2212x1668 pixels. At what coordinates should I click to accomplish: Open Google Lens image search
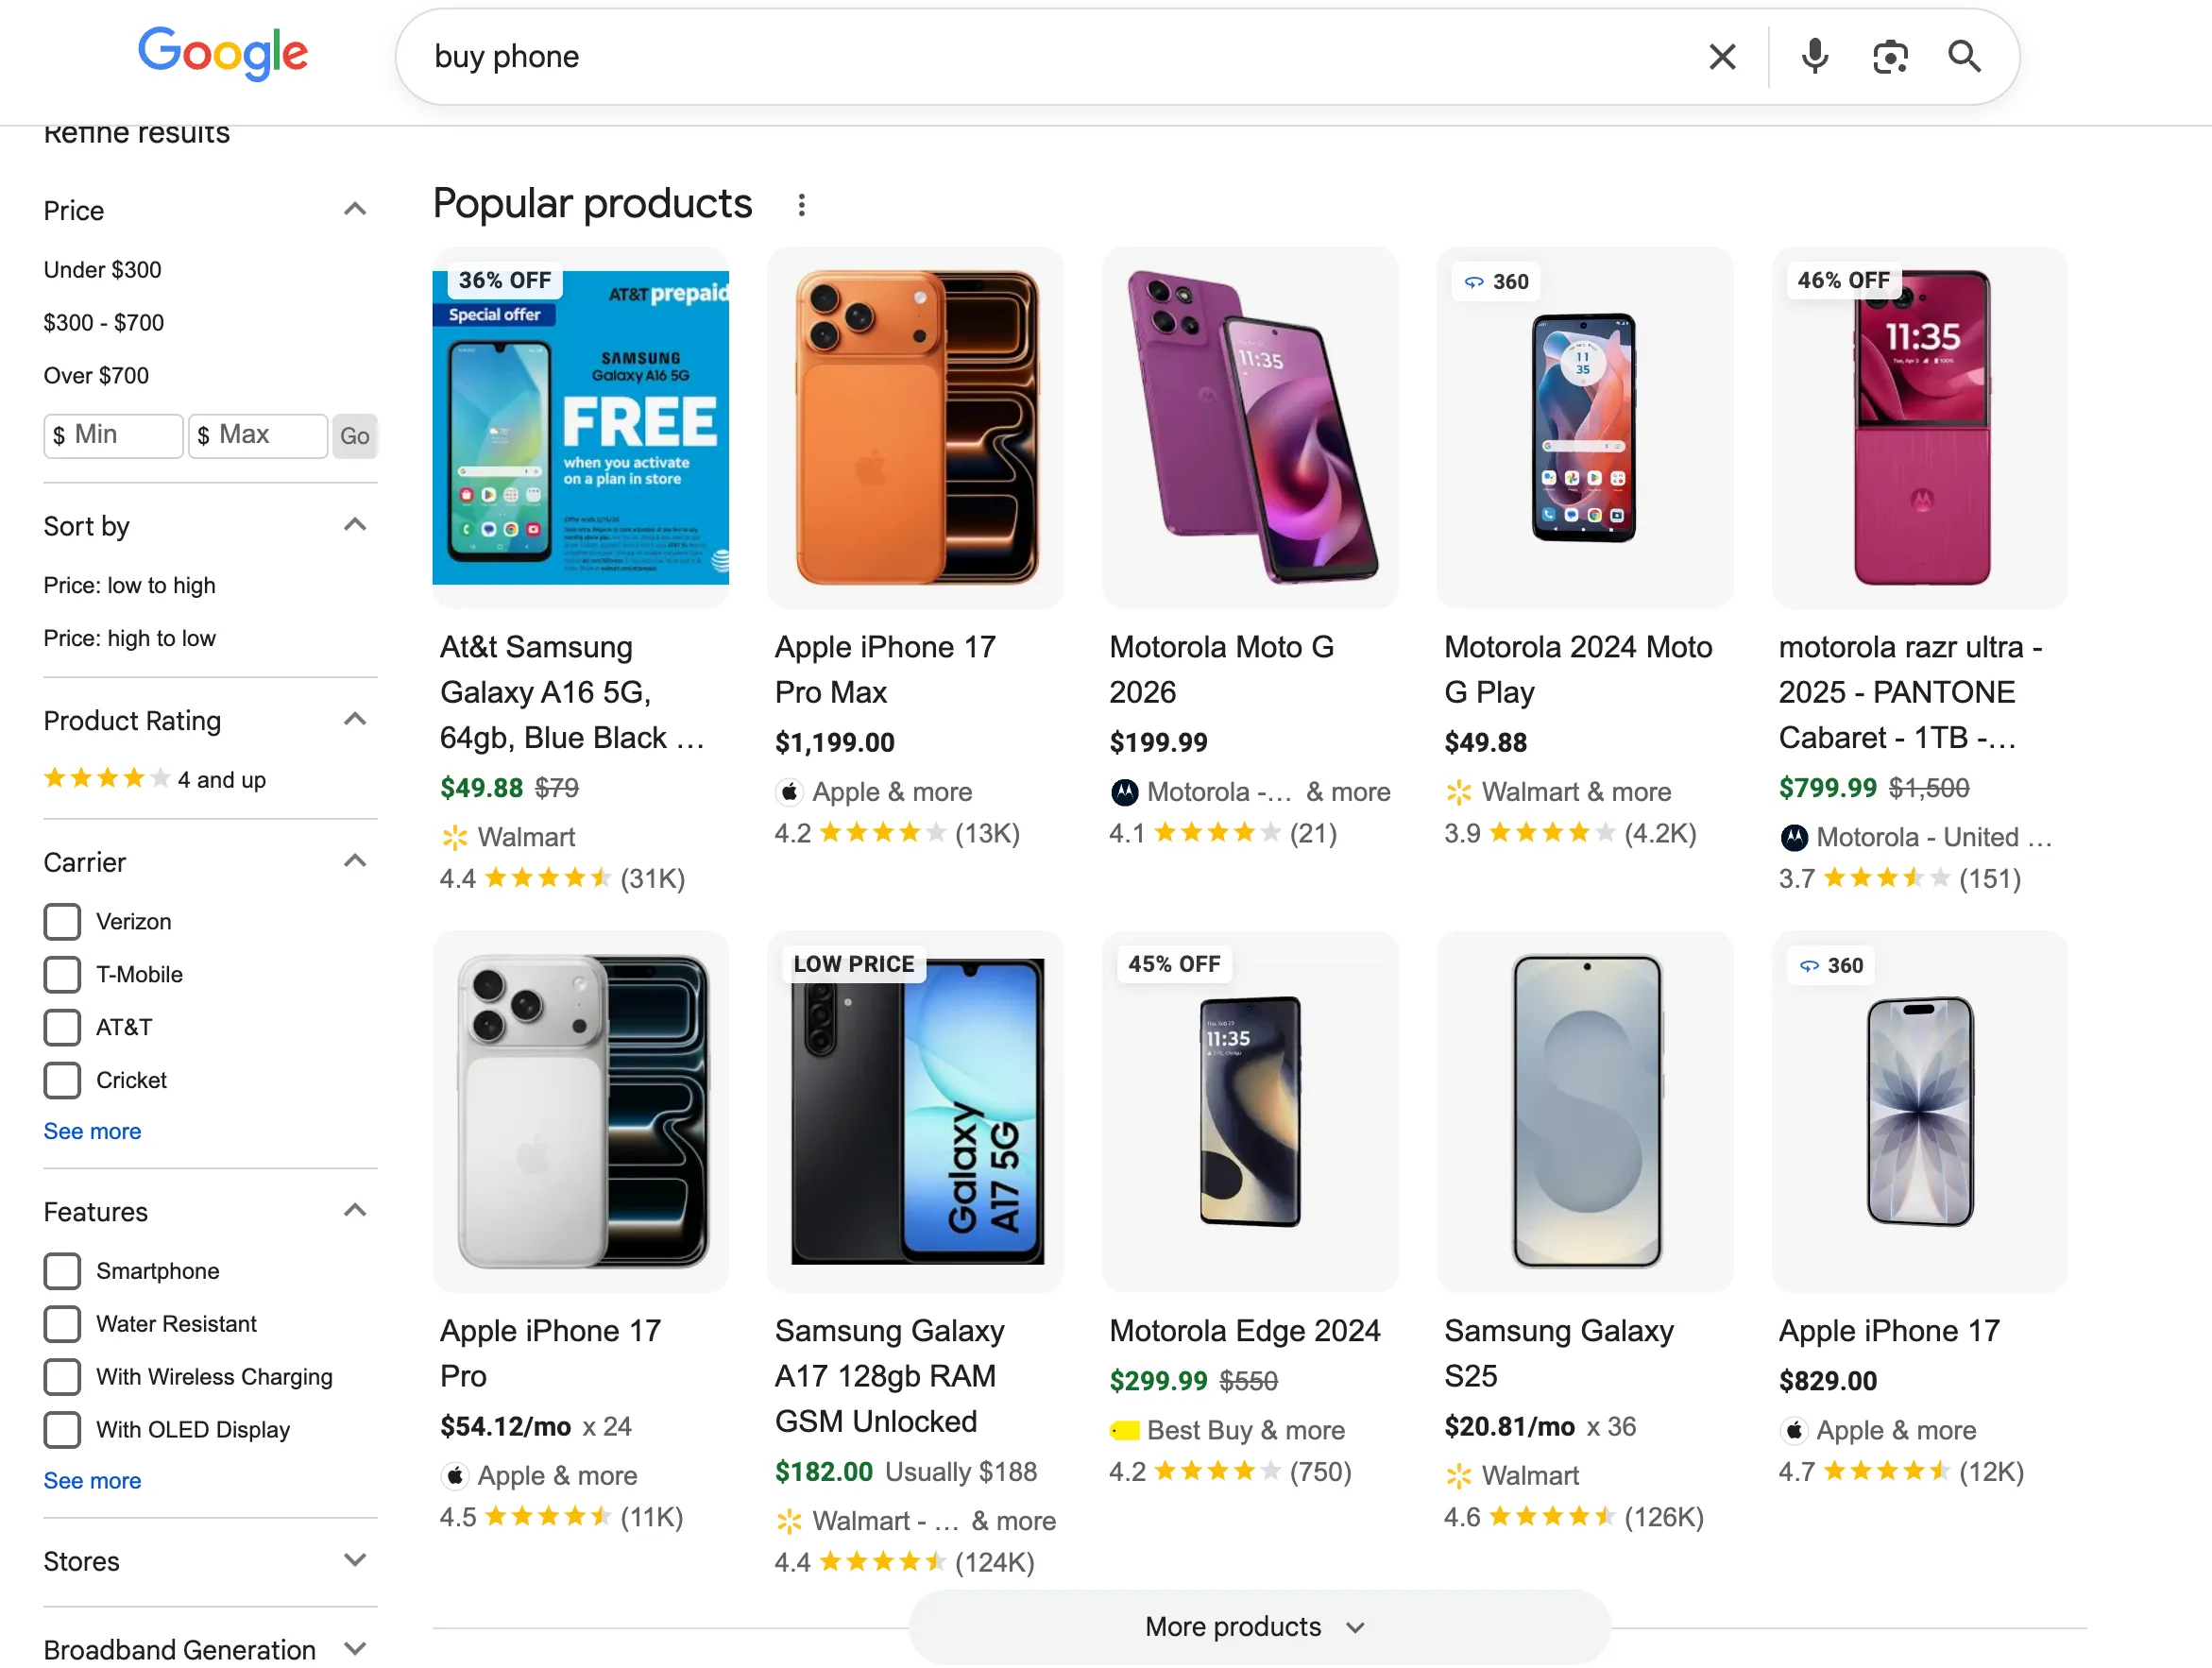[x=1889, y=57]
